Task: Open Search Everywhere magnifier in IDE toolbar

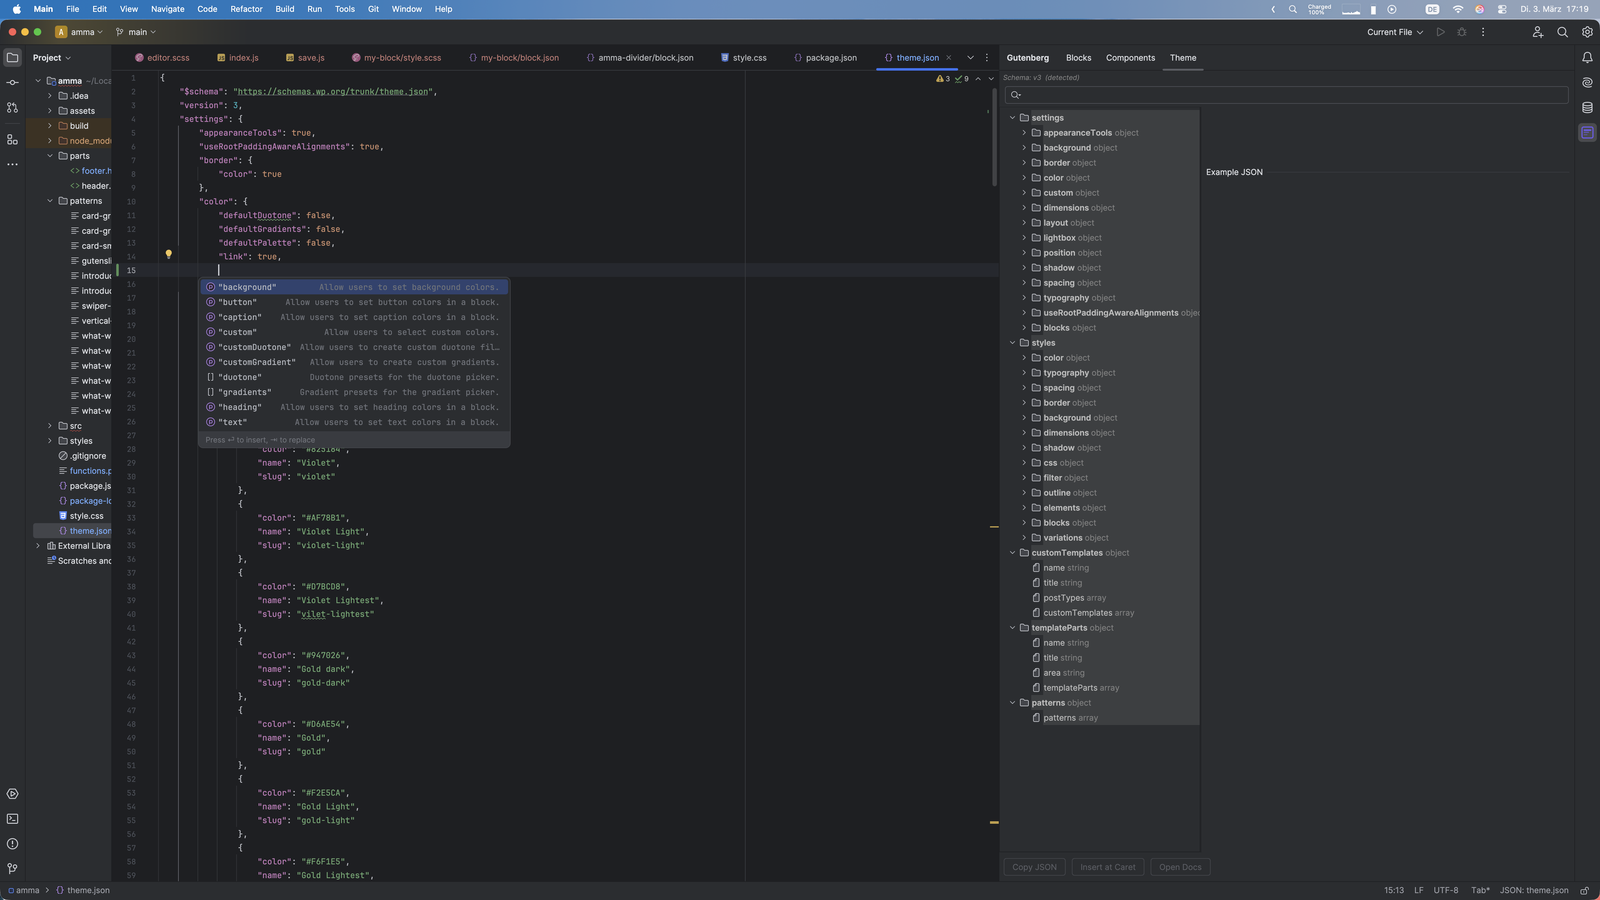Action: tap(1562, 32)
